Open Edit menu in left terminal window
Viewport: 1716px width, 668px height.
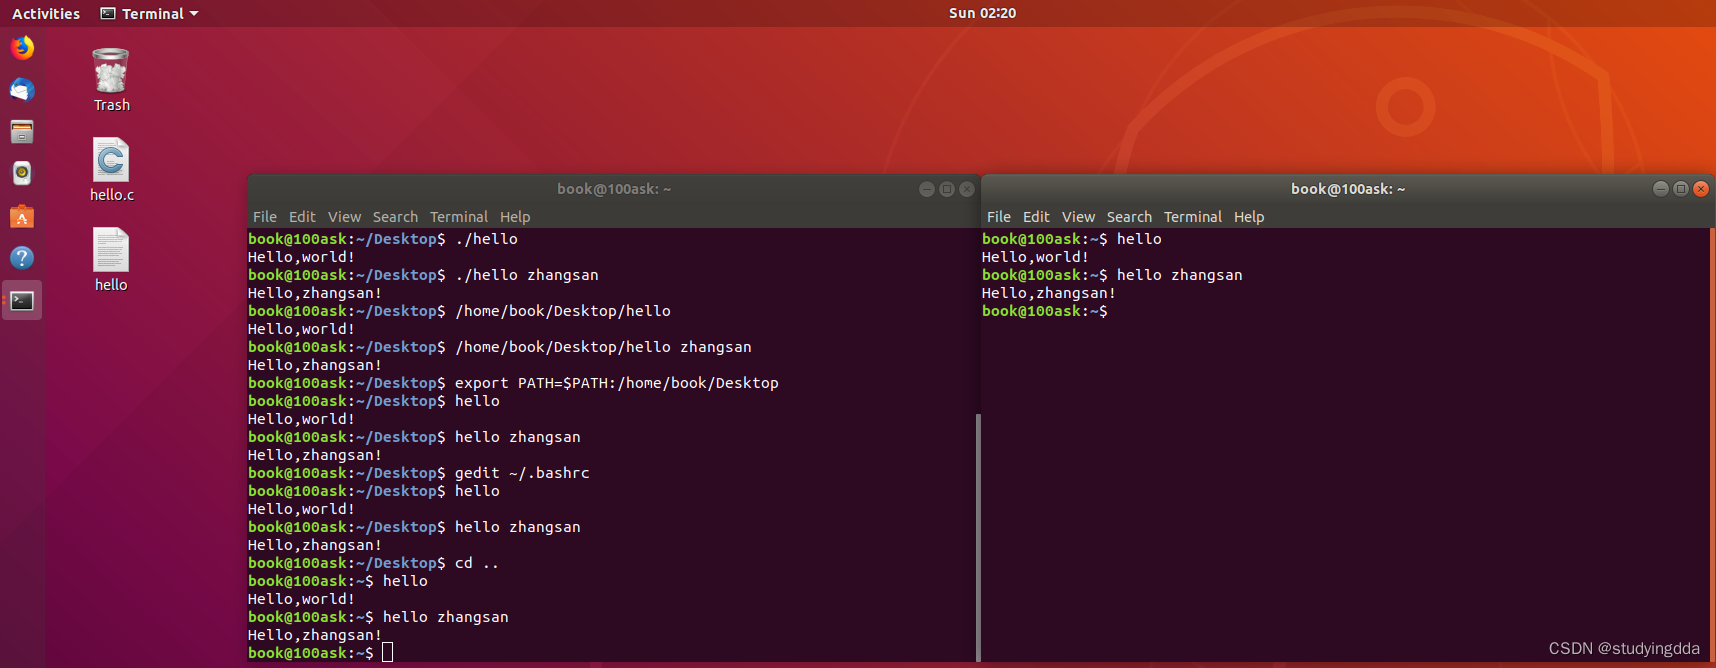click(302, 217)
